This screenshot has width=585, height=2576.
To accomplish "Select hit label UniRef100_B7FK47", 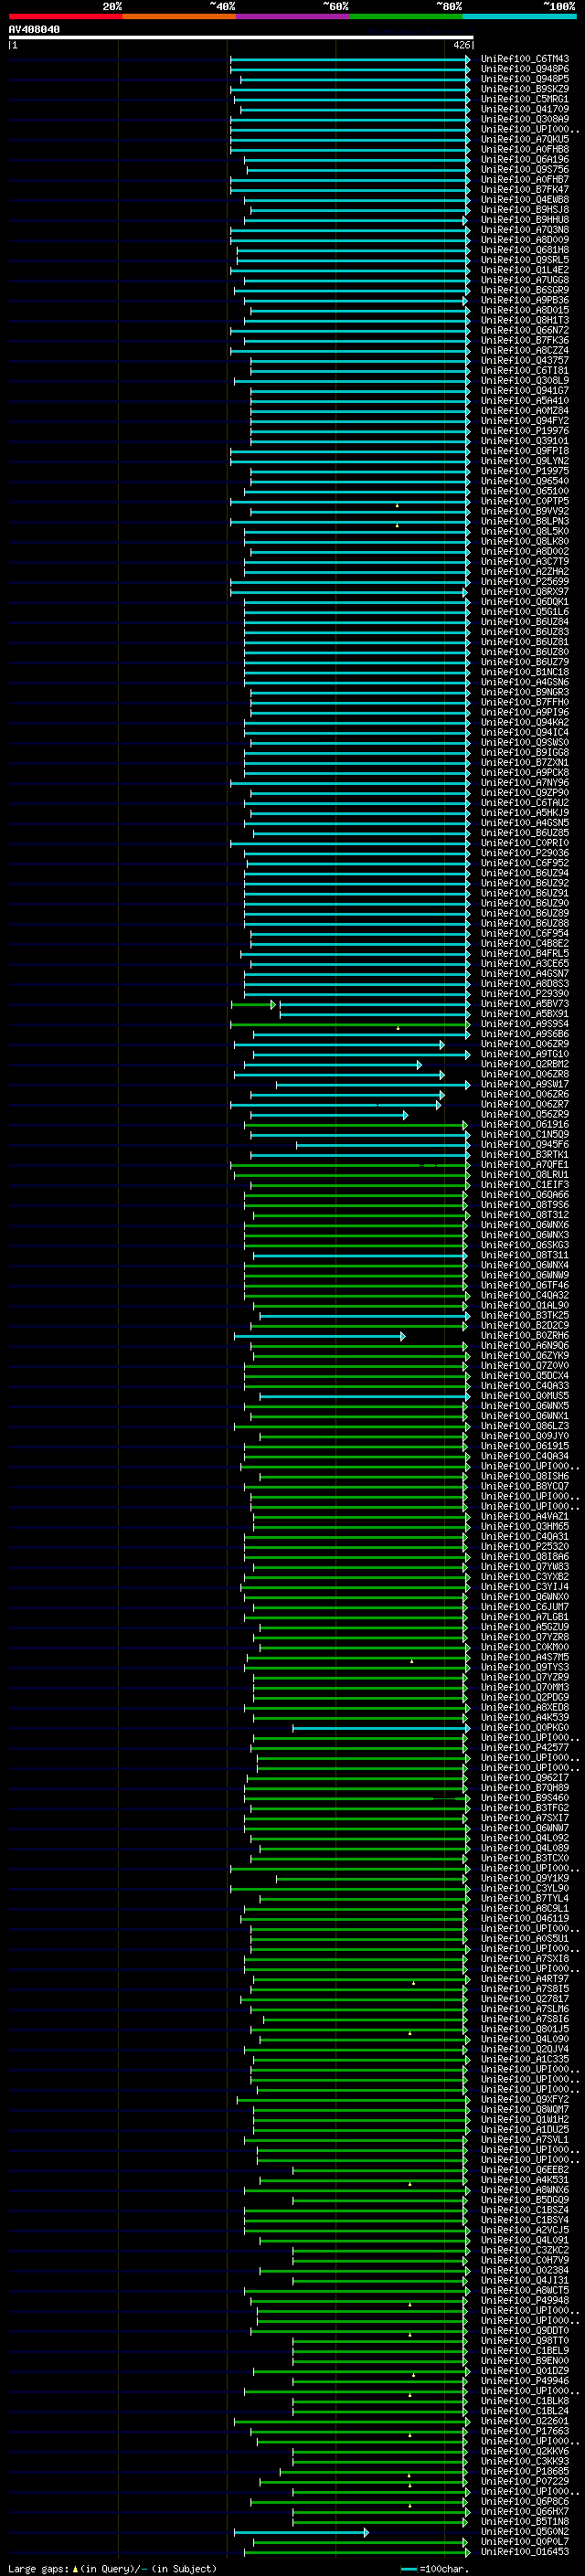I will tap(525, 189).
